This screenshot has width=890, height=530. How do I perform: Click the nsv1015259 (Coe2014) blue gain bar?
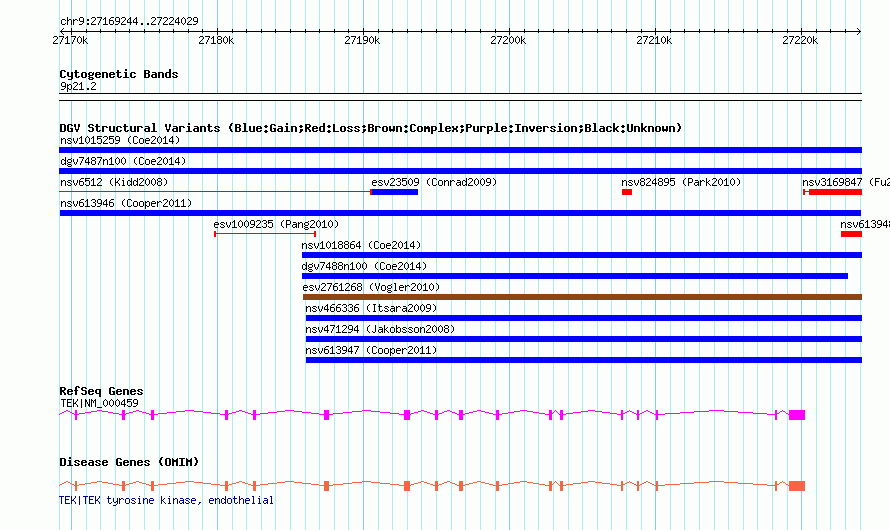[x=460, y=150]
